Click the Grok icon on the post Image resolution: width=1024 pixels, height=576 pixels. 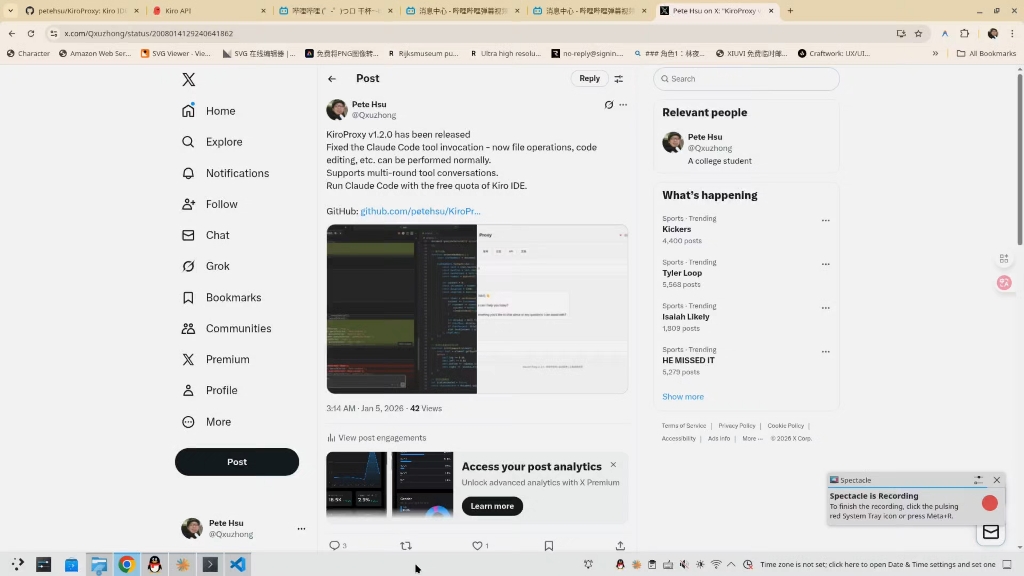pos(609,104)
